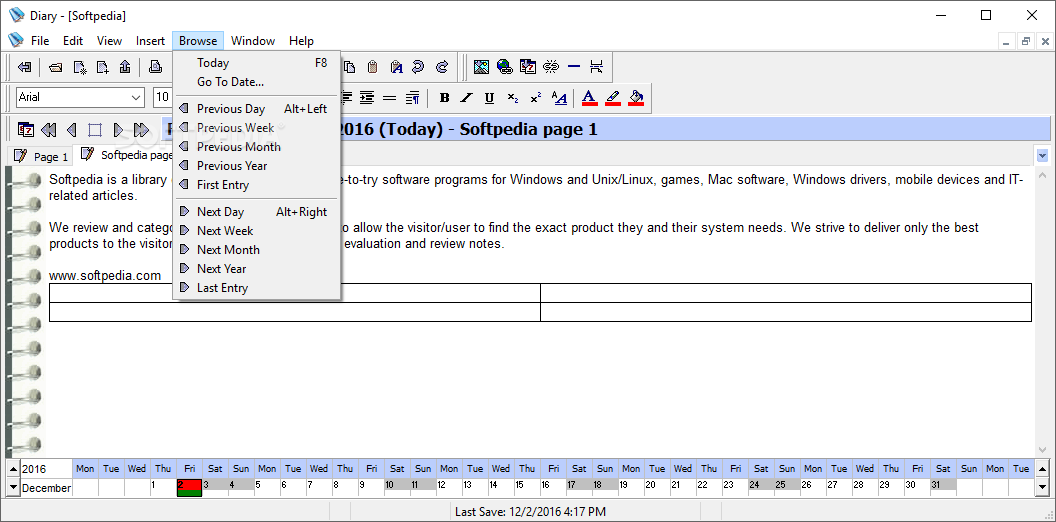
Task: Click the page break icon
Action: click(x=596, y=67)
